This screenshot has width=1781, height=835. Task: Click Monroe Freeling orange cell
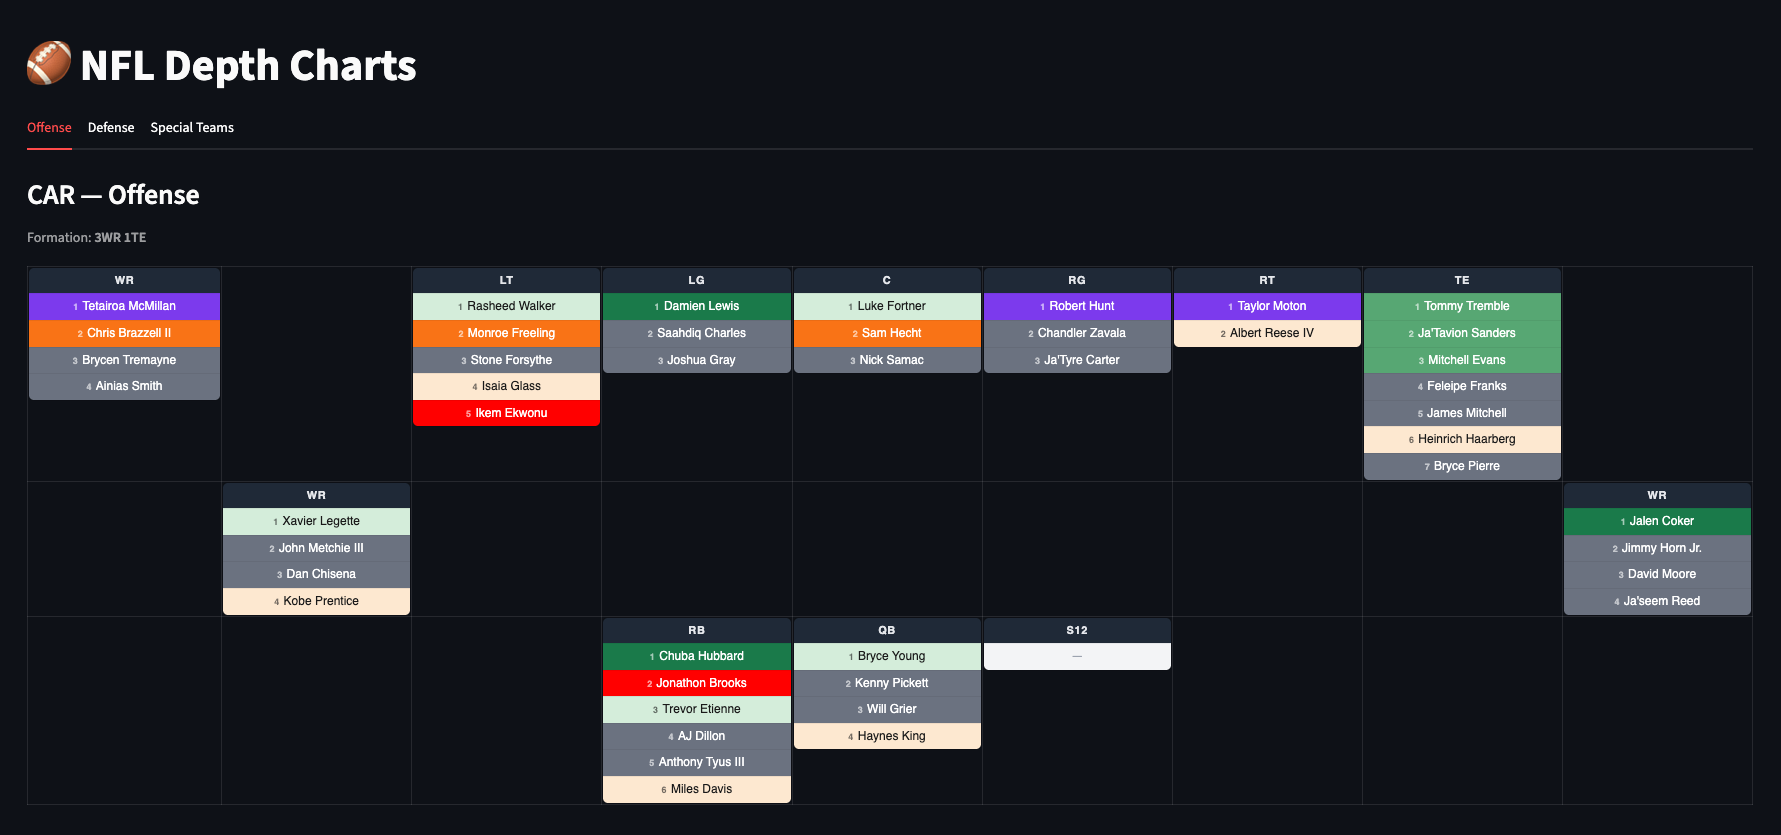pos(506,333)
